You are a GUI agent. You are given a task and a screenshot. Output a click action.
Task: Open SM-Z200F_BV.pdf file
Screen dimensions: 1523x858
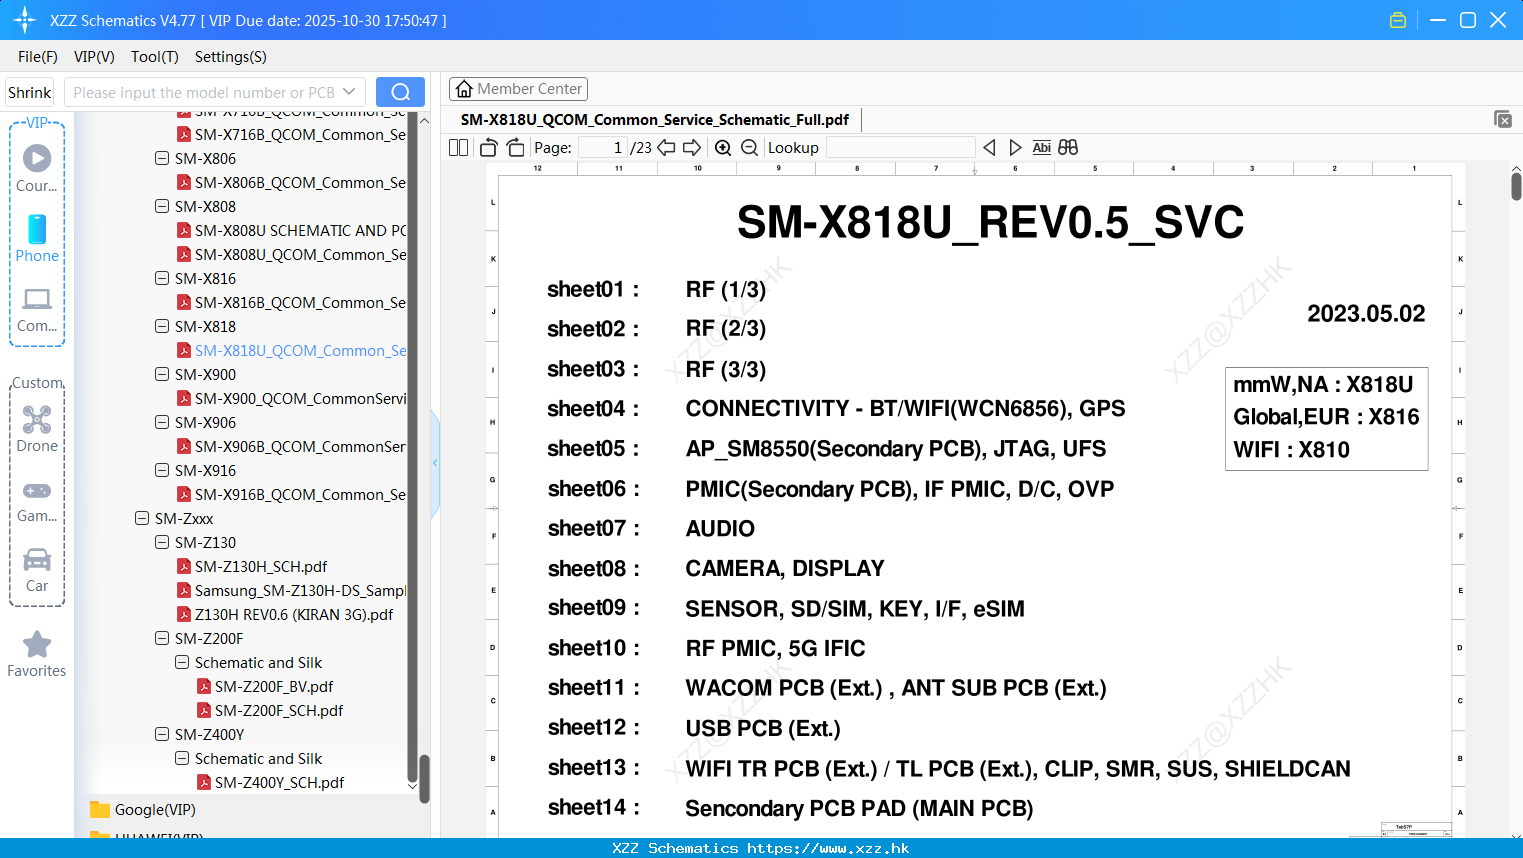tap(274, 686)
